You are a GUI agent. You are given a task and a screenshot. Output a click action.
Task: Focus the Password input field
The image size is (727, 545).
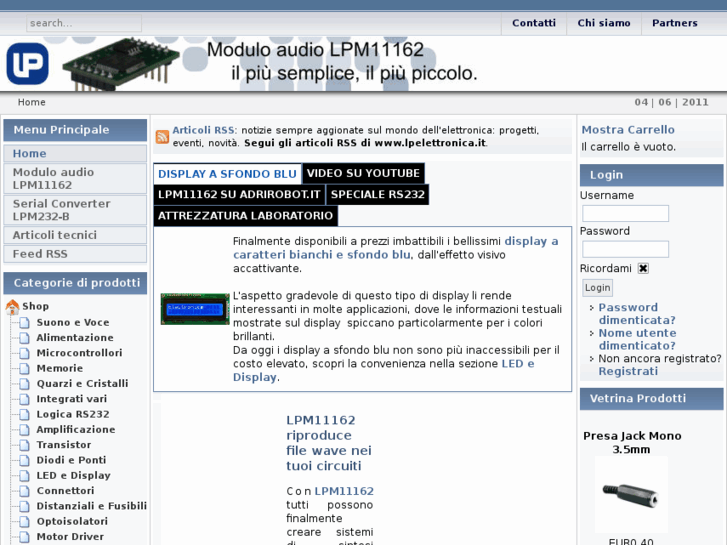tap(625, 249)
